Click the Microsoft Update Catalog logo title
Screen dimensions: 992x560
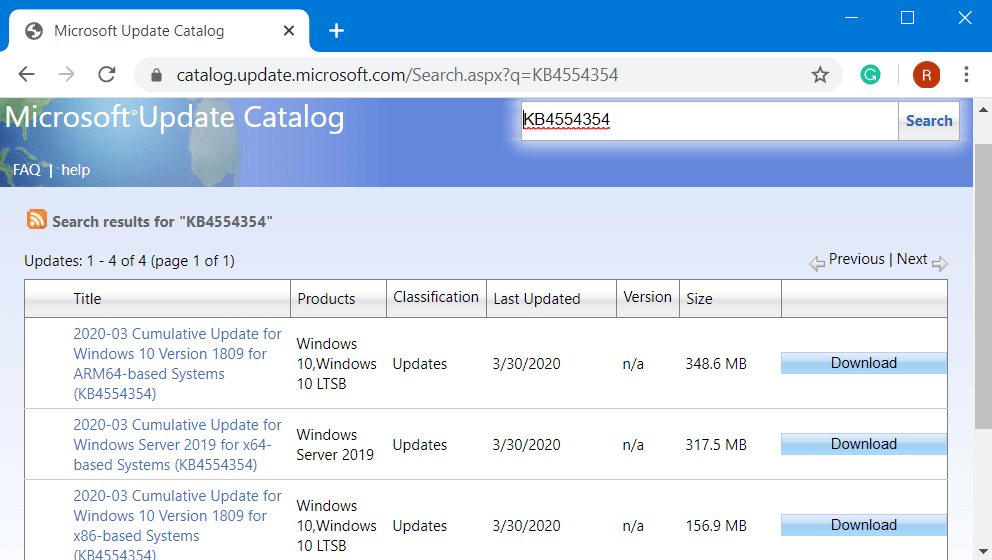[x=175, y=117]
